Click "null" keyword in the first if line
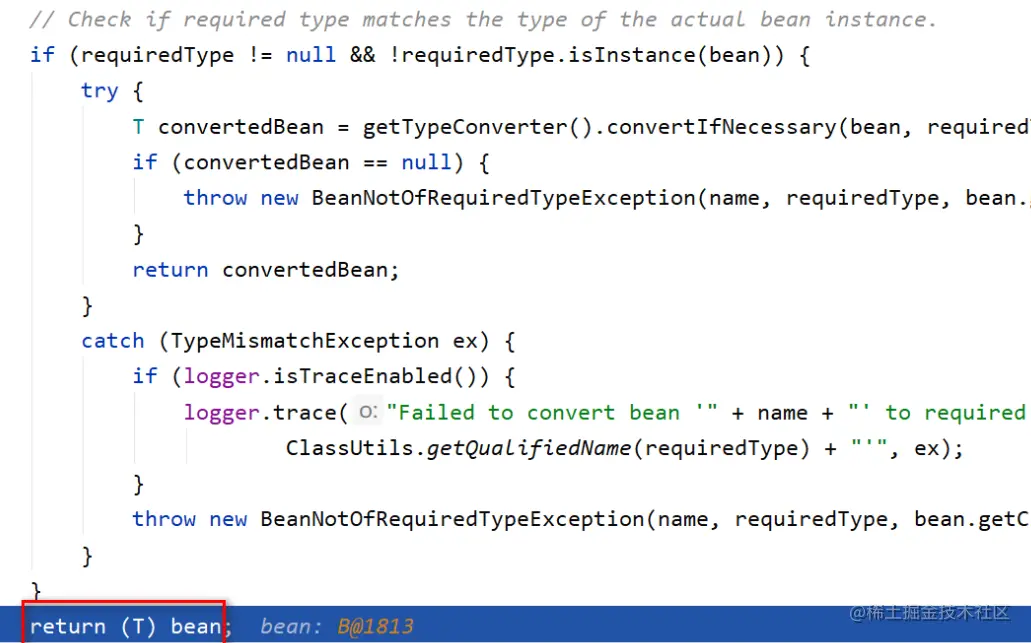Image resolution: width=1031 pixels, height=643 pixels. coord(311,55)
